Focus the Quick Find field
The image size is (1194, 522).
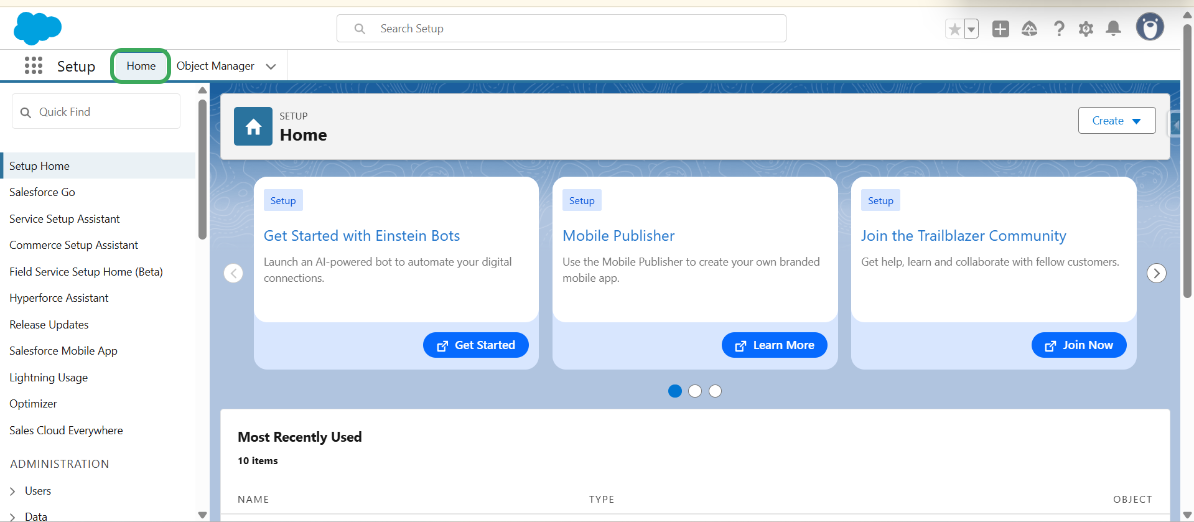[96, 112]
